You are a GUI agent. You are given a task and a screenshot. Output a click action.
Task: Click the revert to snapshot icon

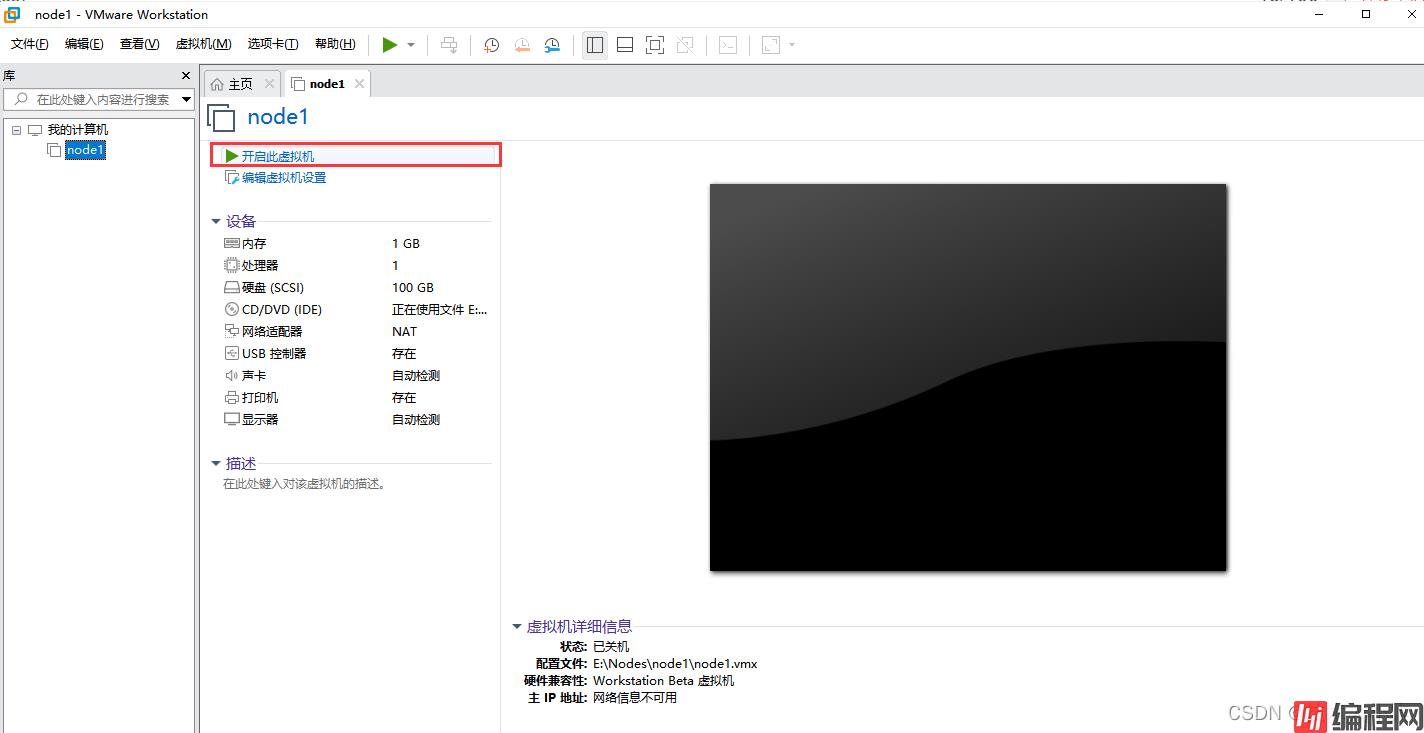522,45
